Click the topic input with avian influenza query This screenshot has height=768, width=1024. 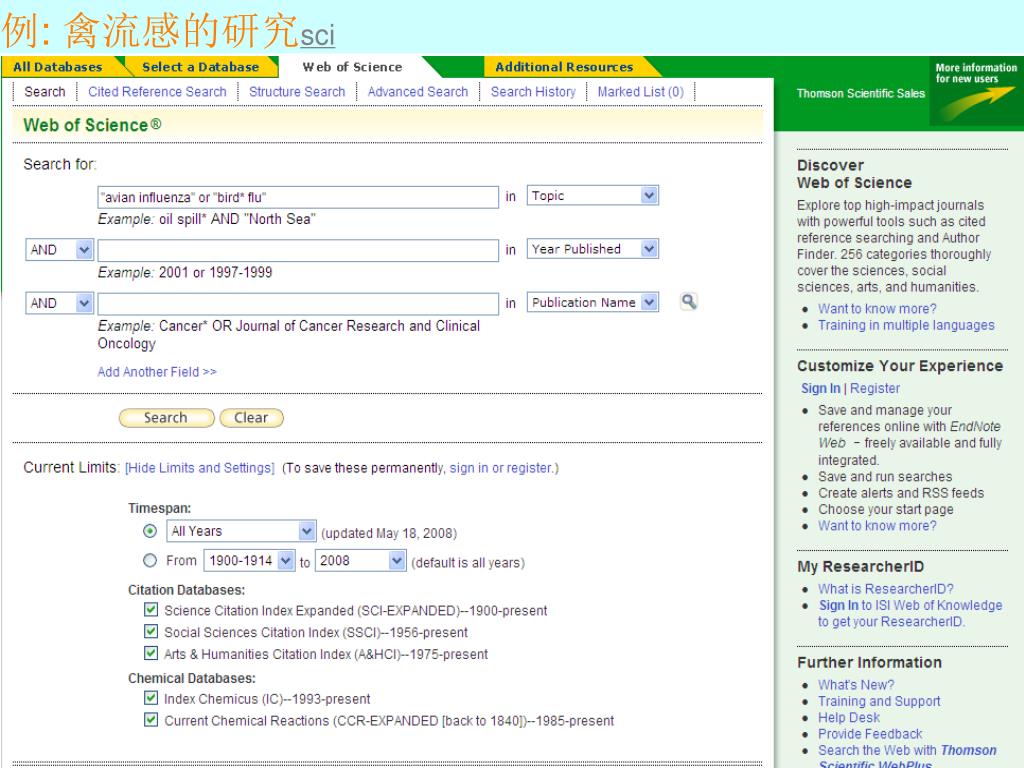298,197
